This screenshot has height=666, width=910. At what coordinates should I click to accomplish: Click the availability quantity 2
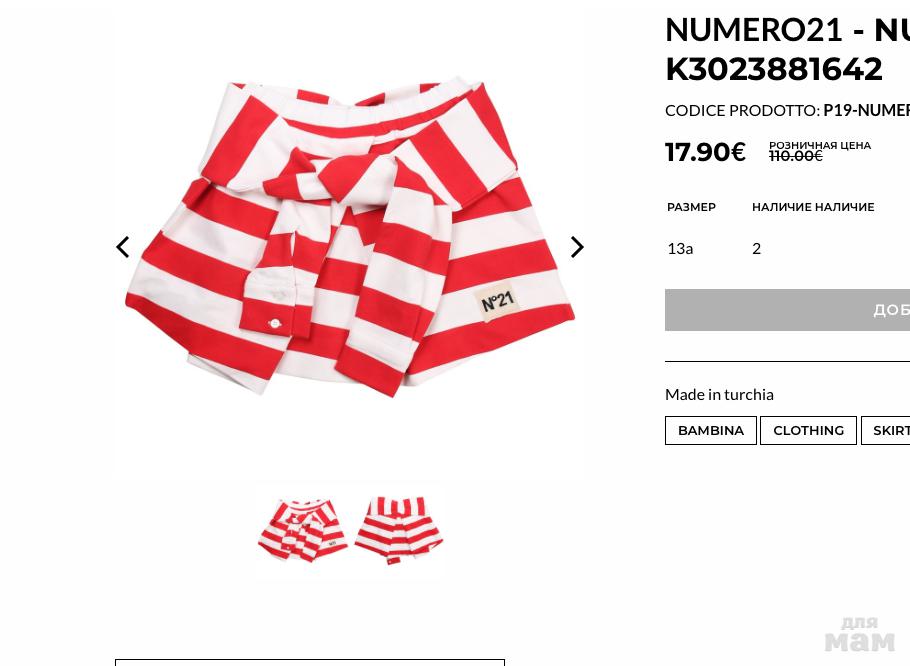pos(756,248)
